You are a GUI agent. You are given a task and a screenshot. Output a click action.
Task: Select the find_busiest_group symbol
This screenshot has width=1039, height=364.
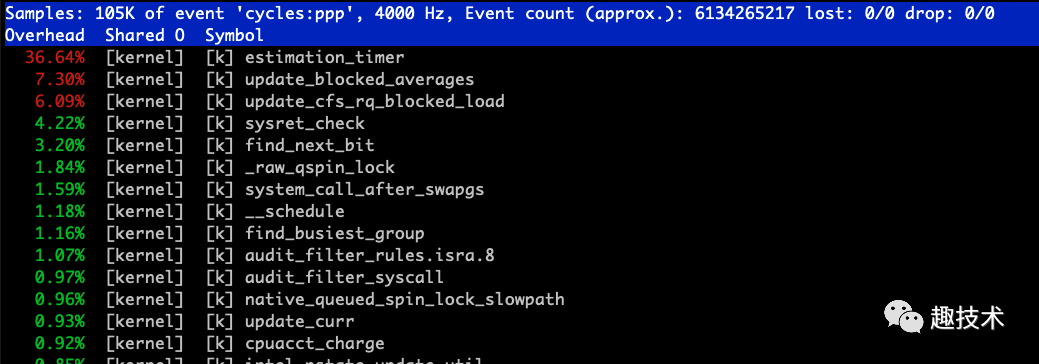335,233
